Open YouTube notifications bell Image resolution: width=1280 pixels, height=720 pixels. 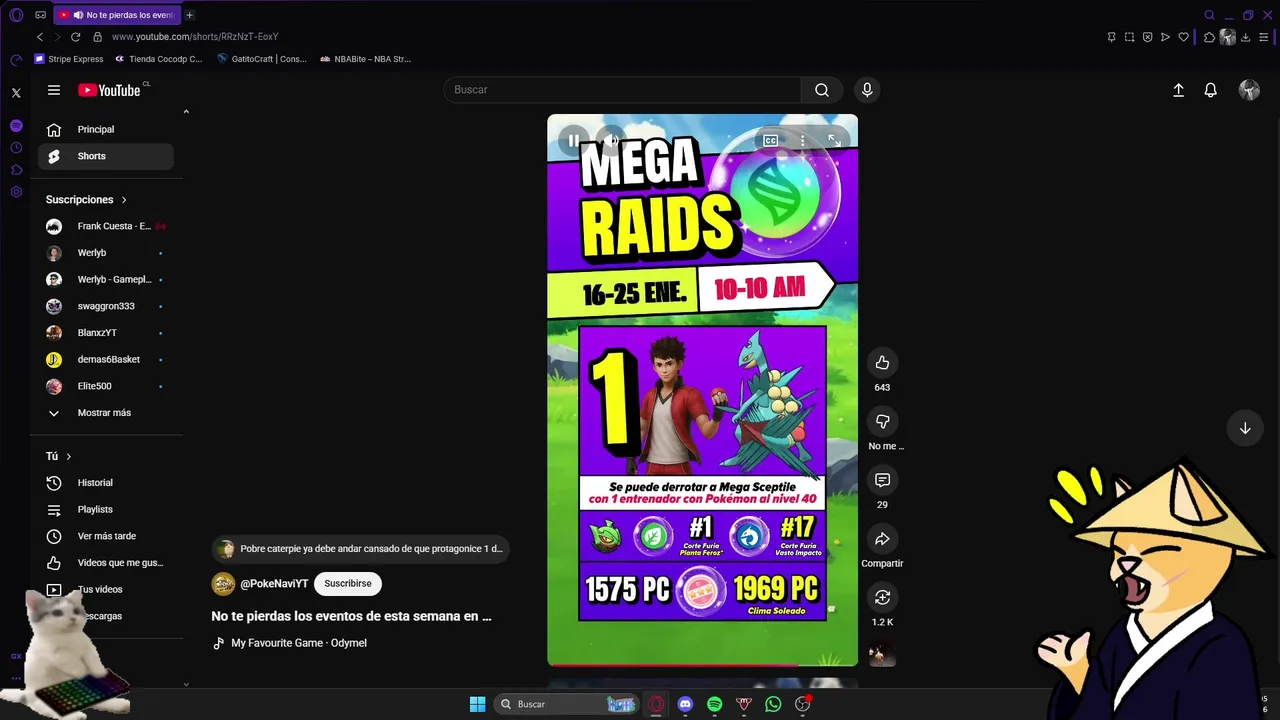[x=1210, y=90]
